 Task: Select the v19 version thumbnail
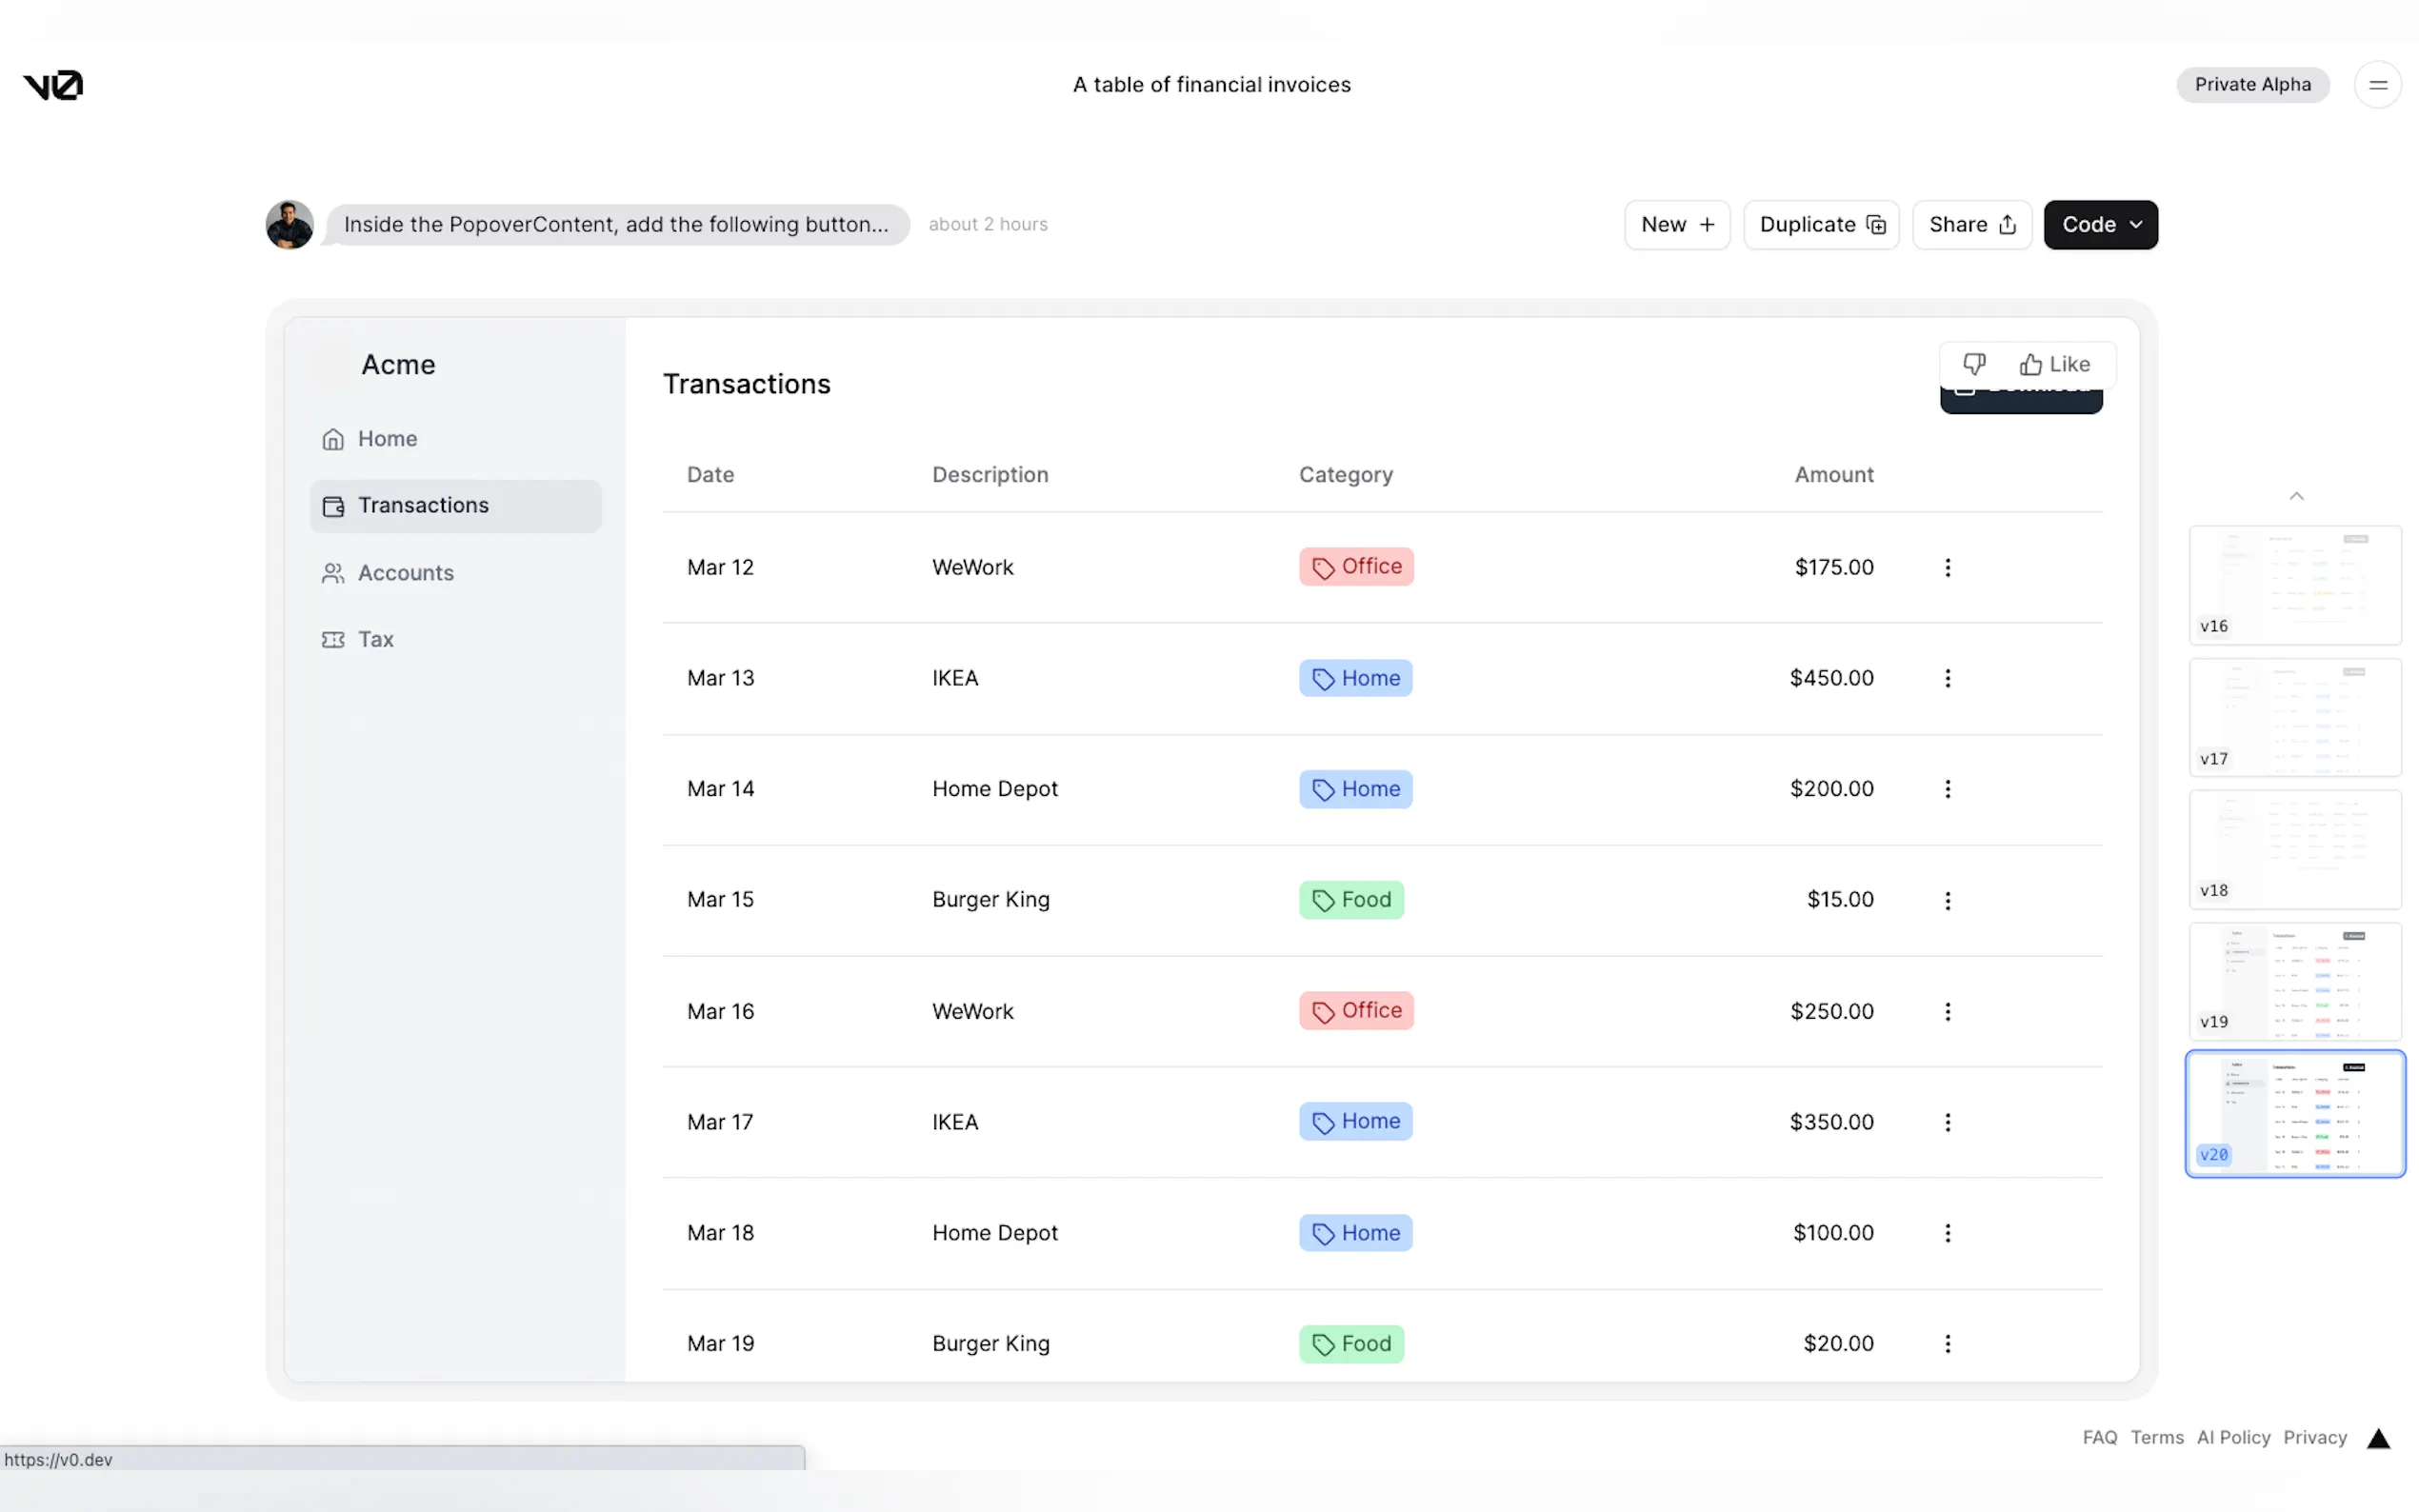pos(2294,981)
